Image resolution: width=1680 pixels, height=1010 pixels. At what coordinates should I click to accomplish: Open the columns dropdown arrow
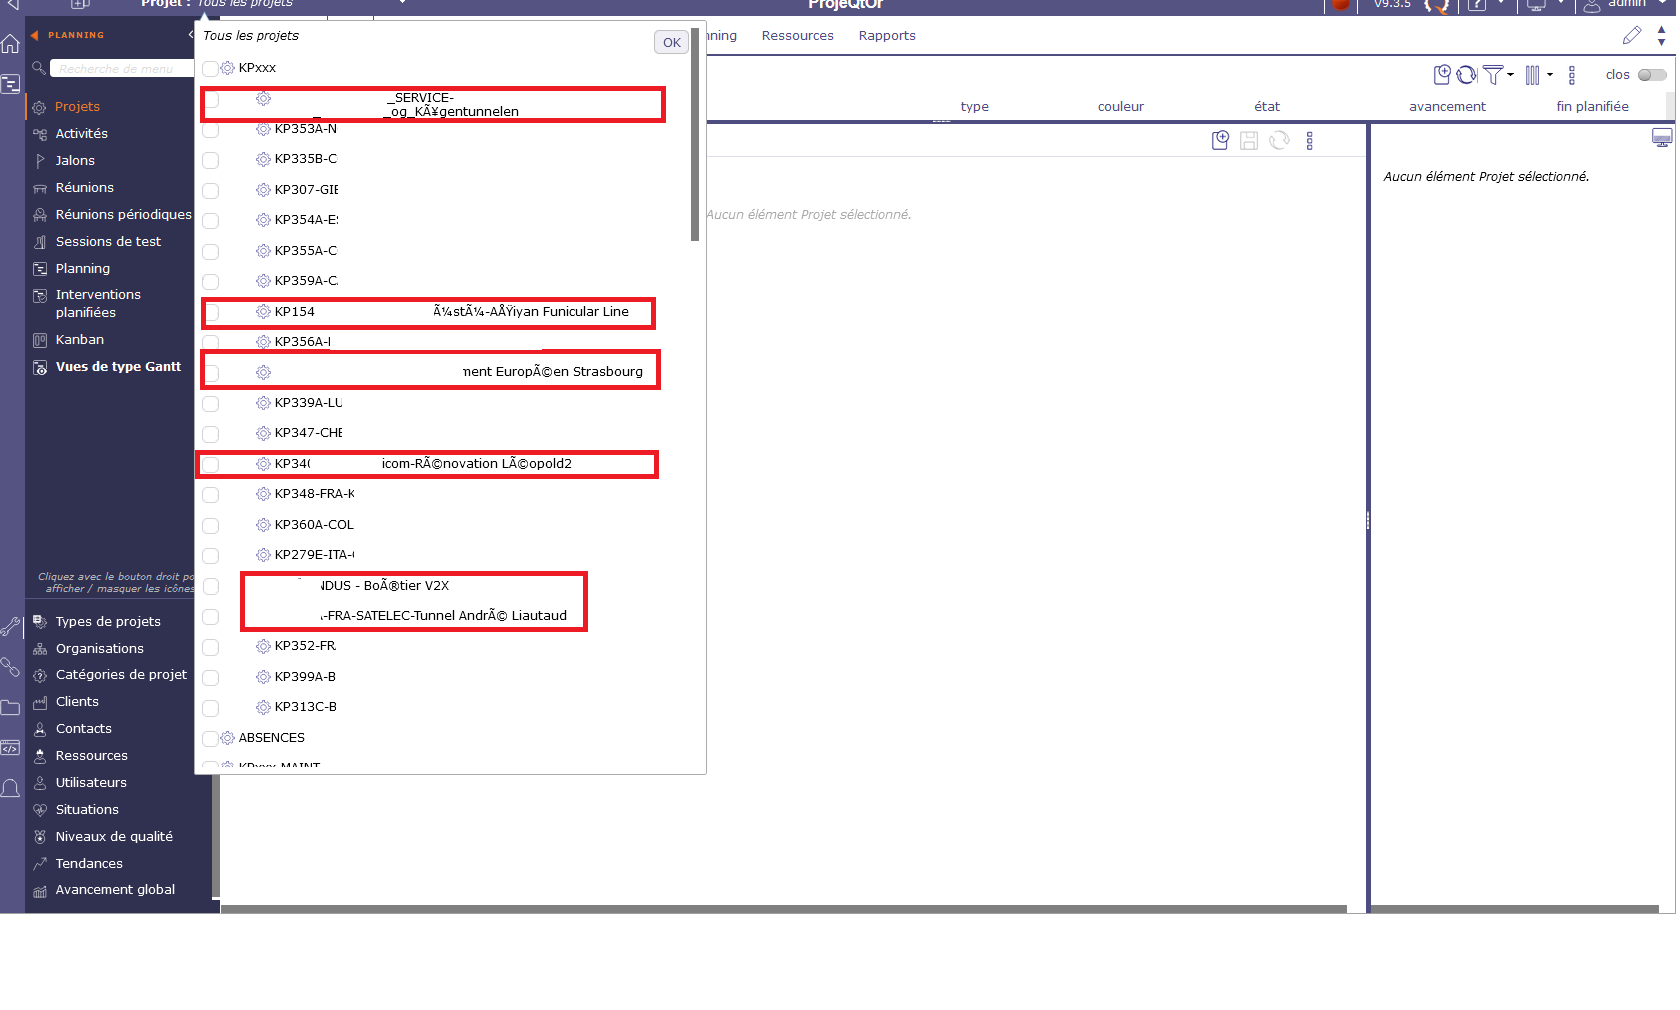coord(1549,75)
